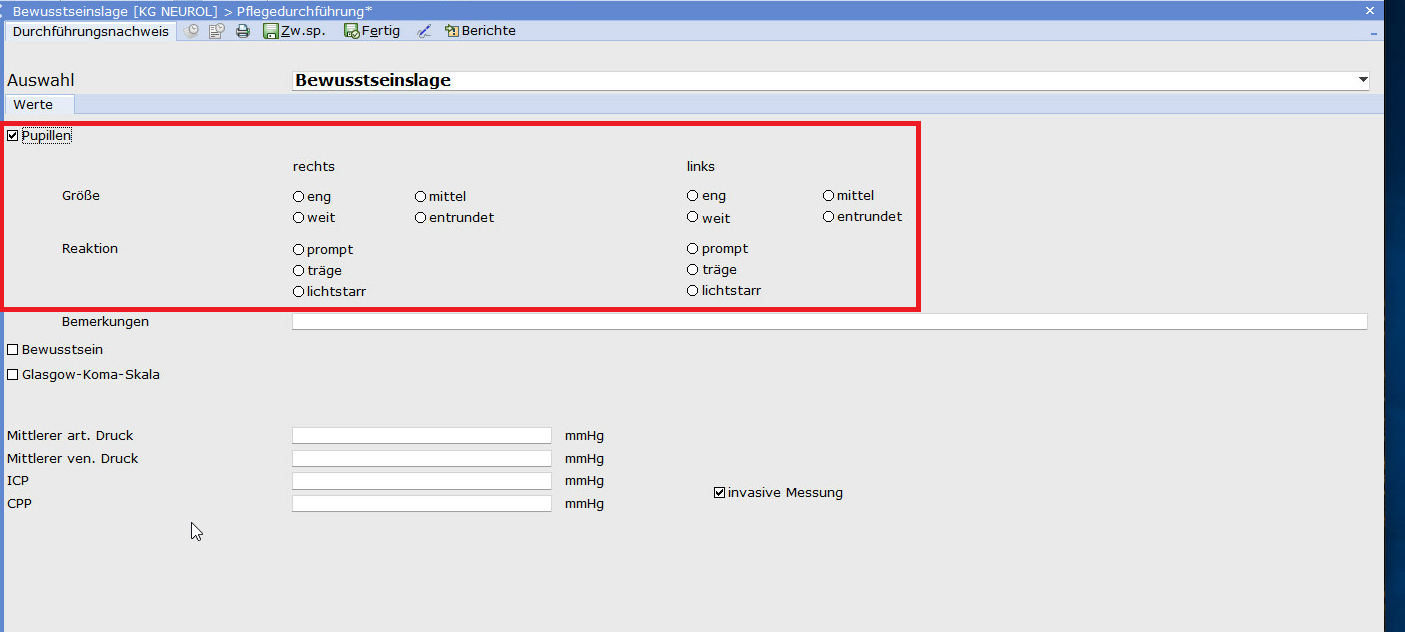Click the clock history icon in toolbar
Viewport: 1405px width, 632px height.
[192, 31]
